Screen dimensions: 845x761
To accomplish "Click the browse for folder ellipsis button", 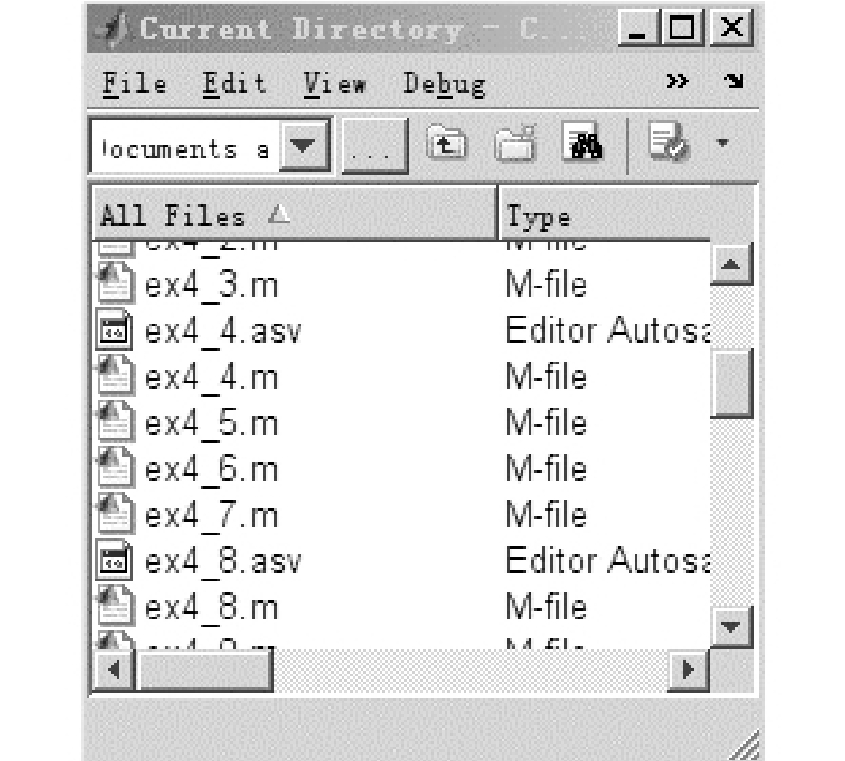I will (373, 148).
